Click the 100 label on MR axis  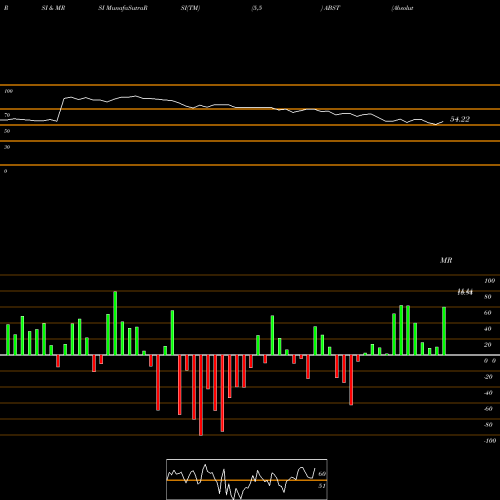pos(489,281)
